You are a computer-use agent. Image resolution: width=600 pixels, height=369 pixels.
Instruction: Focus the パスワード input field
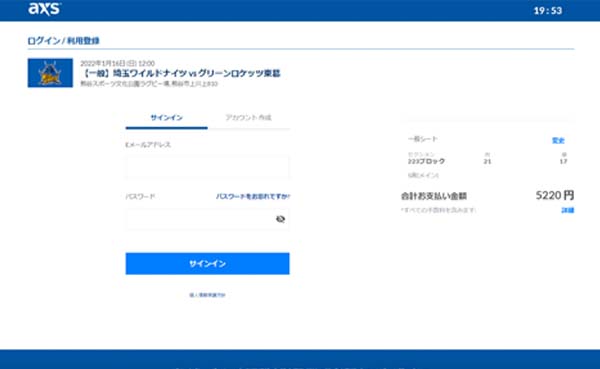(207, 219)
